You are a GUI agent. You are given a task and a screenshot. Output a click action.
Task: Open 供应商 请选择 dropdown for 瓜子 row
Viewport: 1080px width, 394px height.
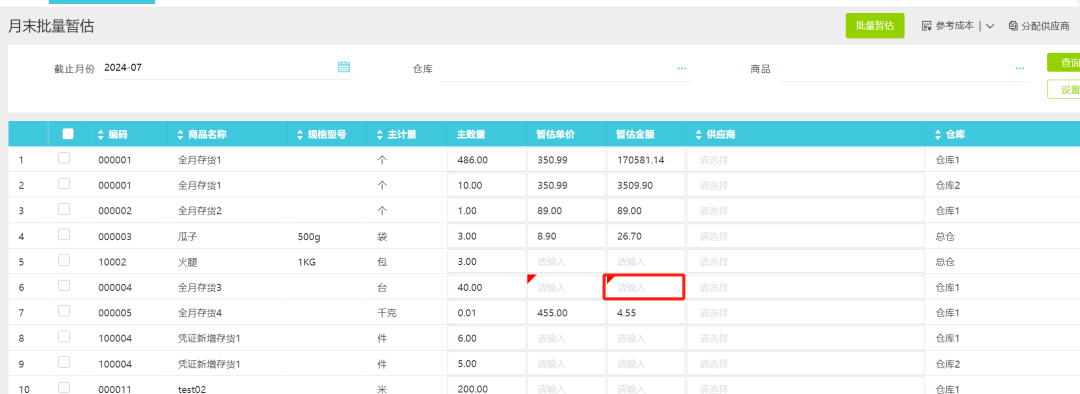click(806, 236)
